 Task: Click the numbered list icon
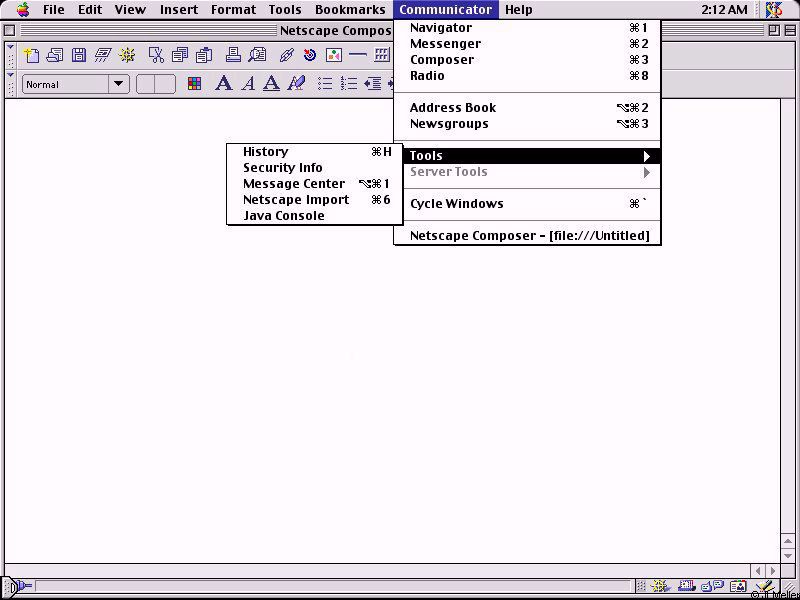pos(349,83)
